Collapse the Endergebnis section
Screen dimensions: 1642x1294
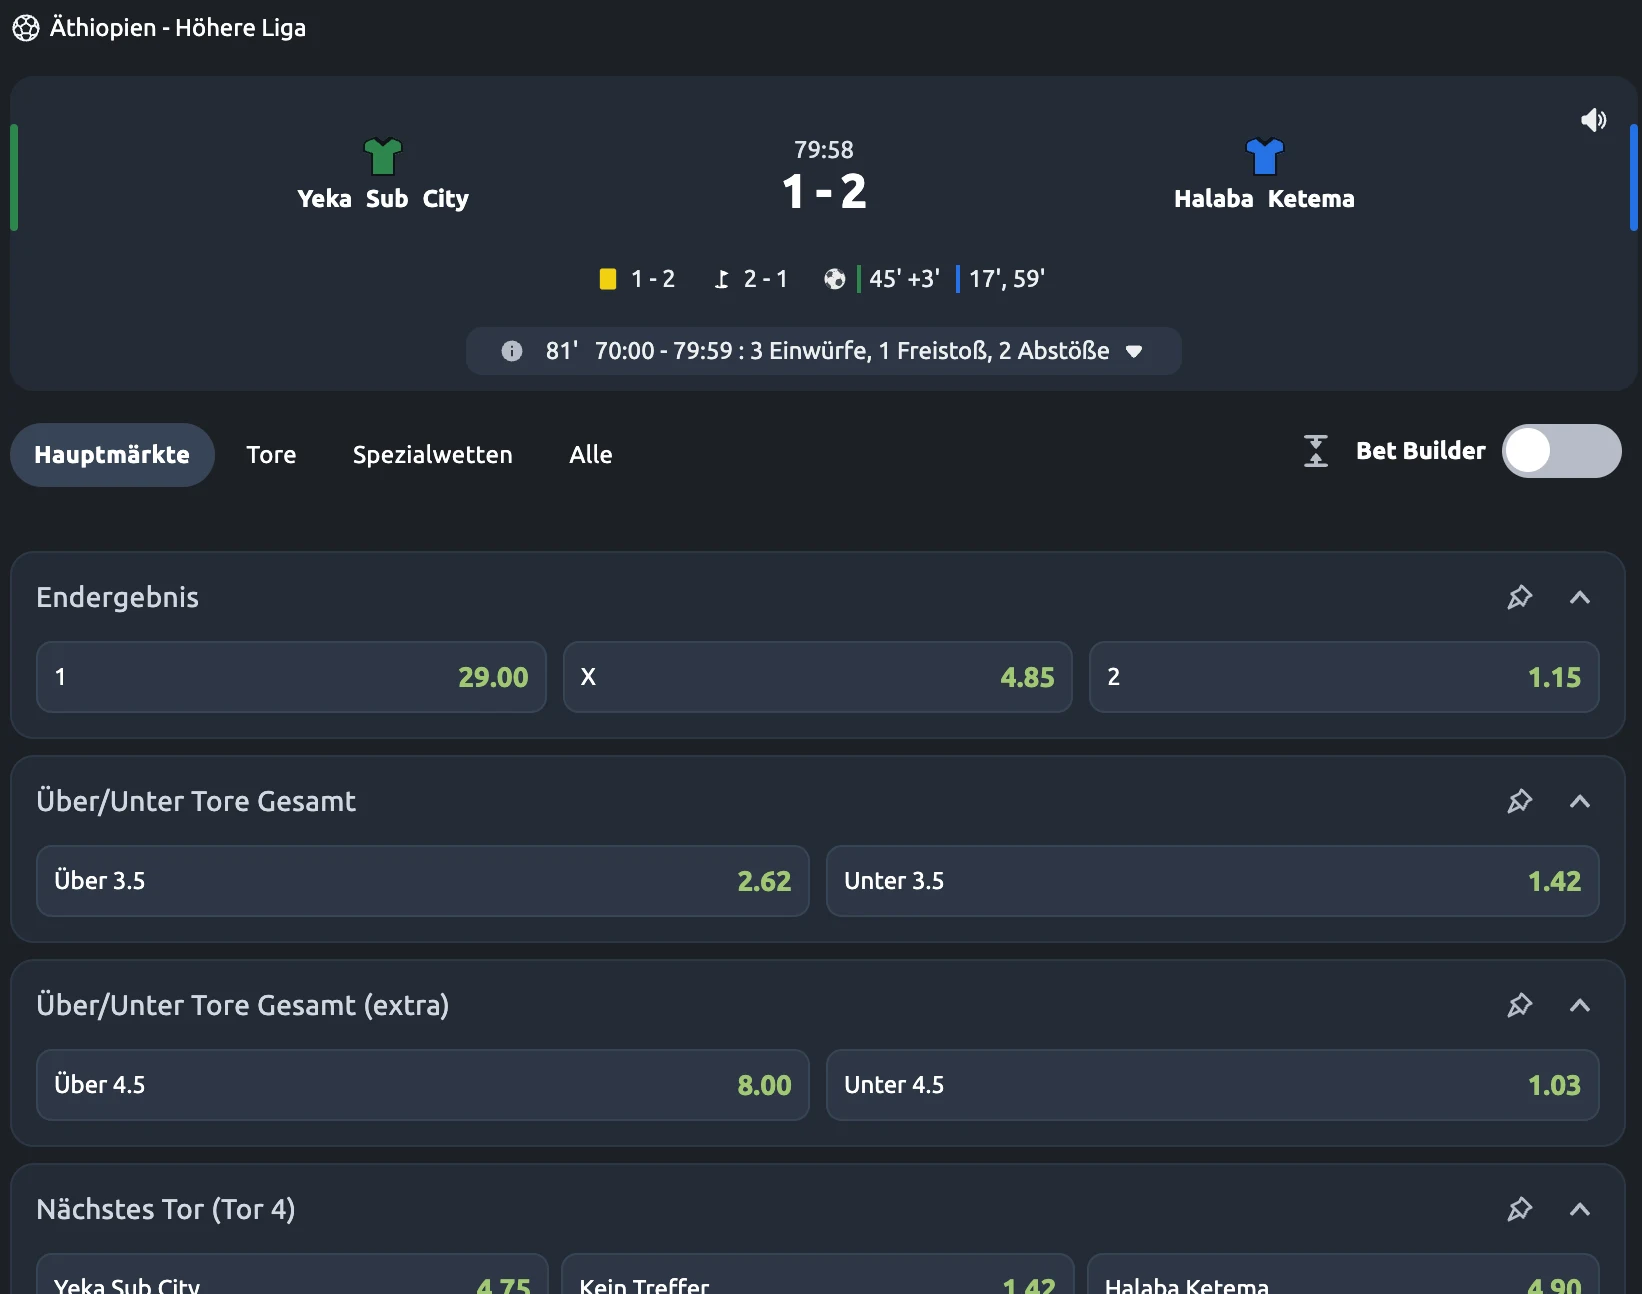point(1580,597)
